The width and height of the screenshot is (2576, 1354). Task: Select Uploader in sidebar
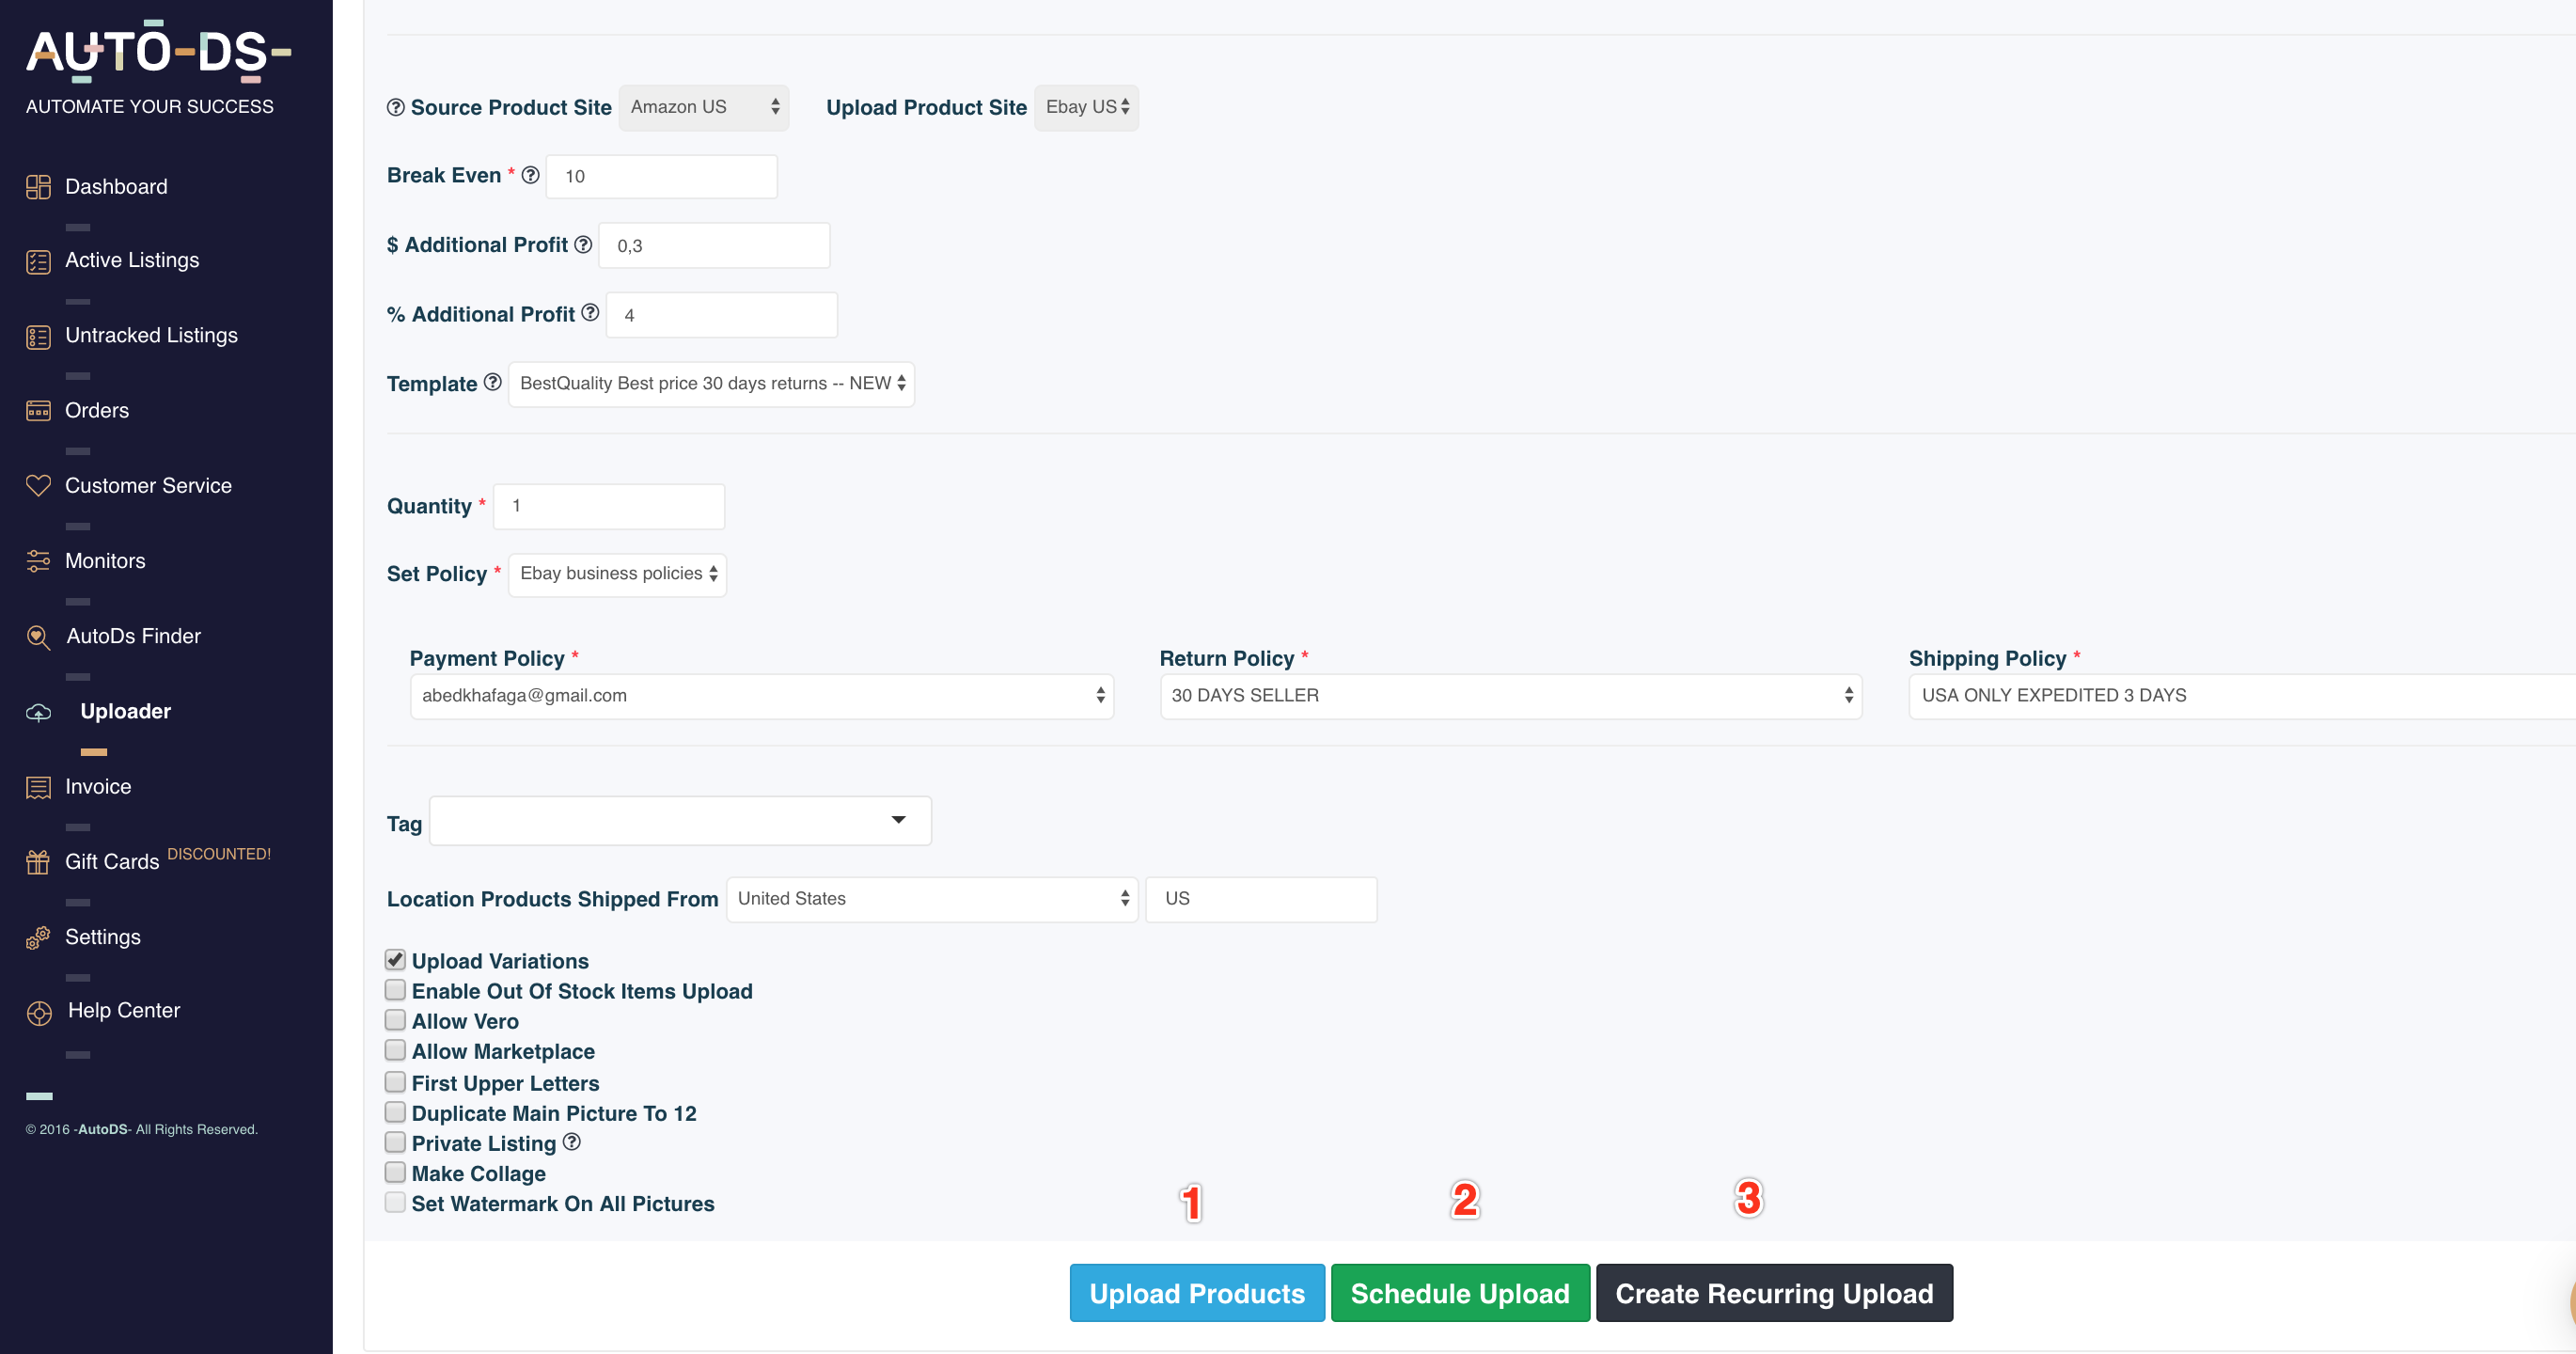coord(125,711)
